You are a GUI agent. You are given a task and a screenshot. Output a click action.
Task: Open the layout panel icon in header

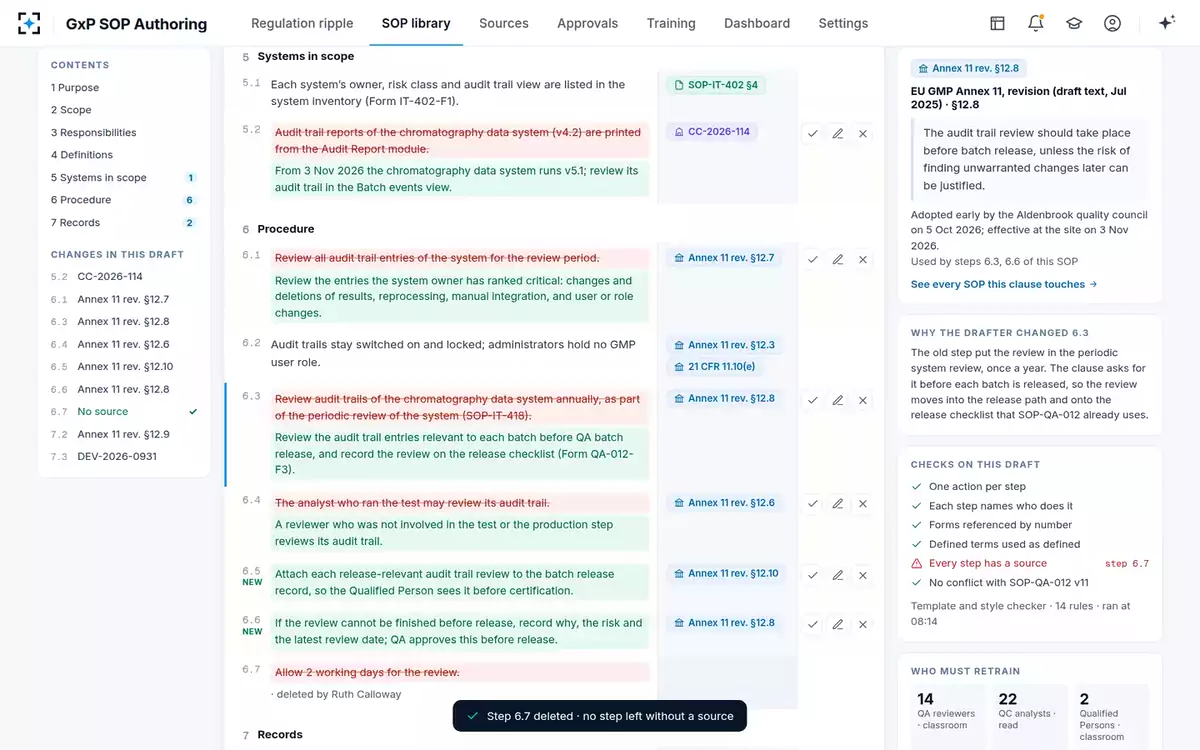point(997,23)
